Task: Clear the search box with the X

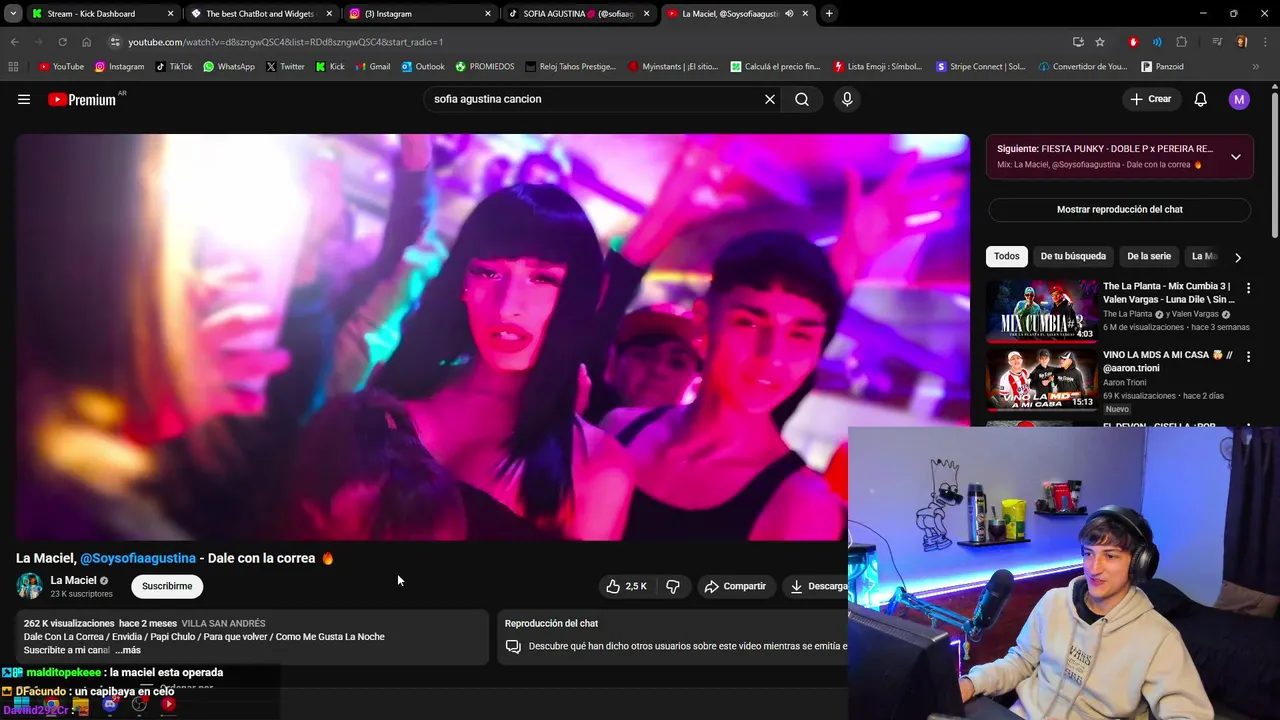Action: coord(770,99)
